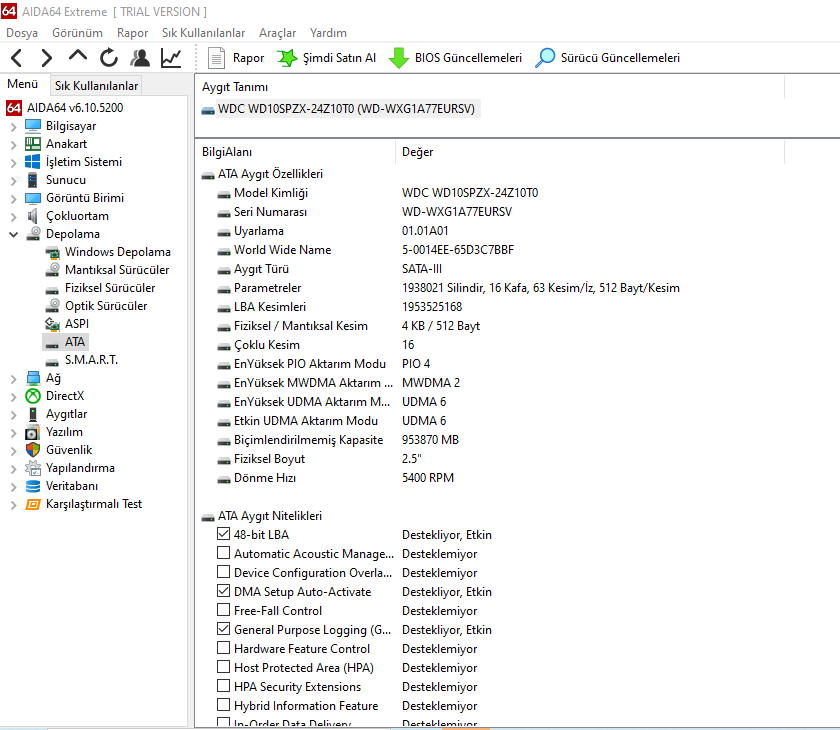Click the Depolama disk icon
The height and width of the screenshot is (730, 840).
pos(33,234)
